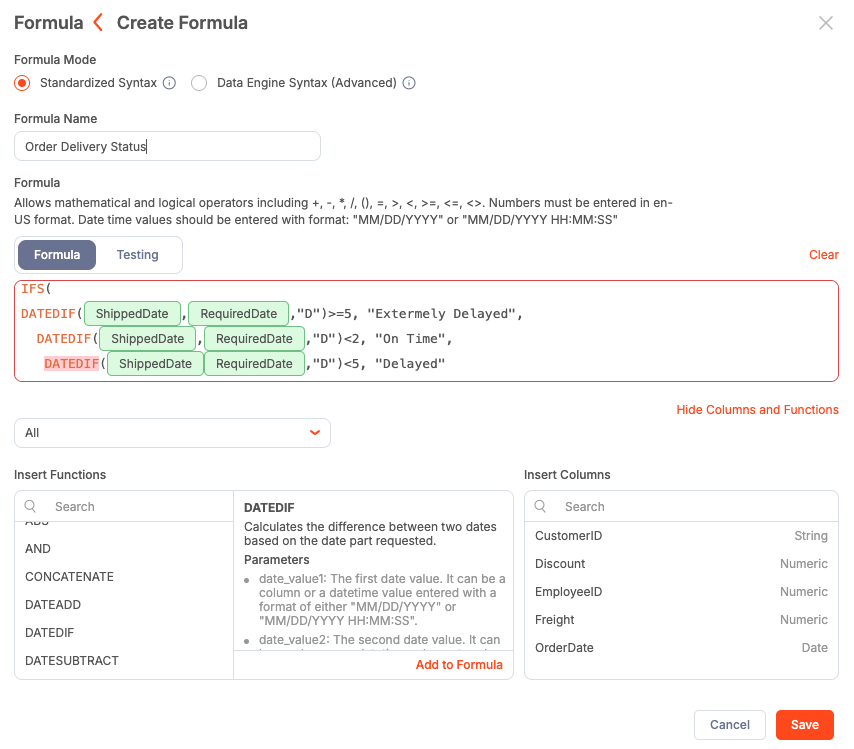Screen dimensions: 854x749
Task: Click info icon beside Standardized Syntax
Action: coord(169,83)
